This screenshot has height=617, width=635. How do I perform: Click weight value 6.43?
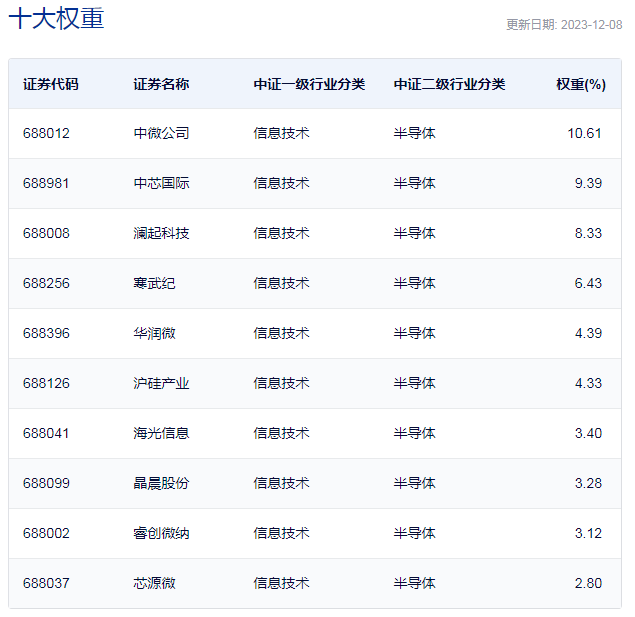click(x=588, y=283)
